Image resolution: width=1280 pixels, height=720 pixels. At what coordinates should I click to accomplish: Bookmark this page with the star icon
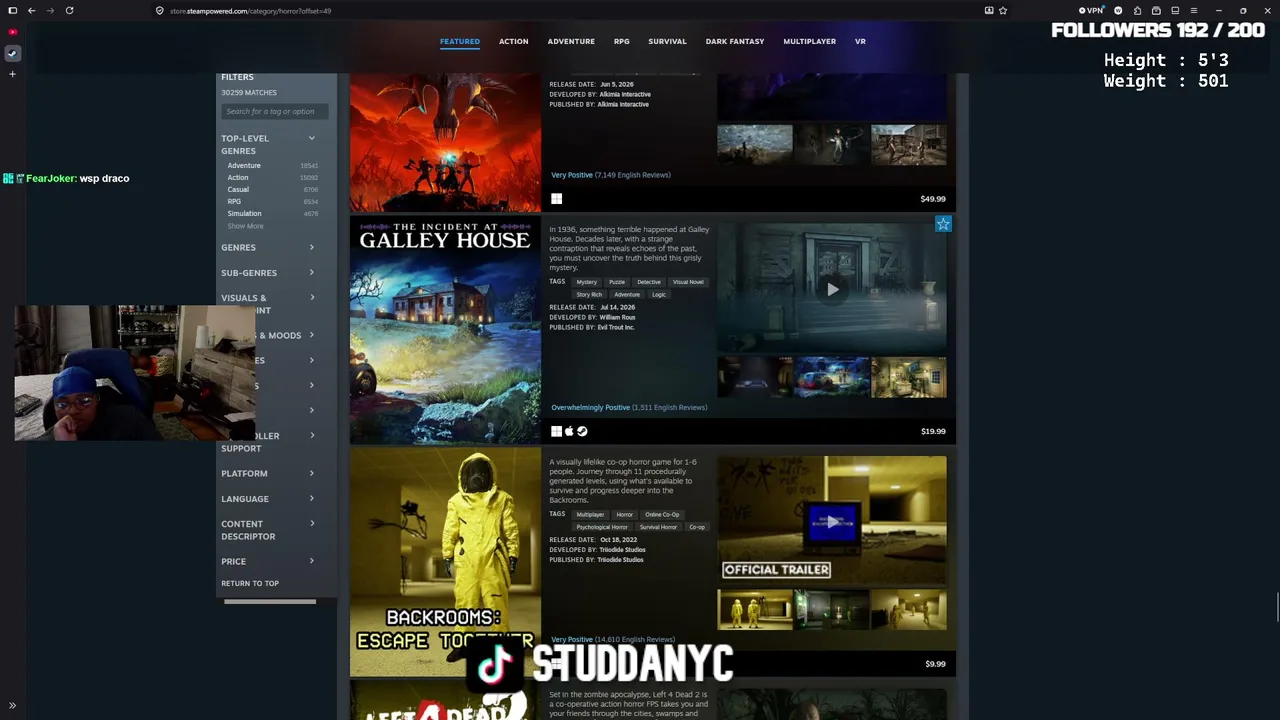pyautogui.click(x=1003, y=10)
